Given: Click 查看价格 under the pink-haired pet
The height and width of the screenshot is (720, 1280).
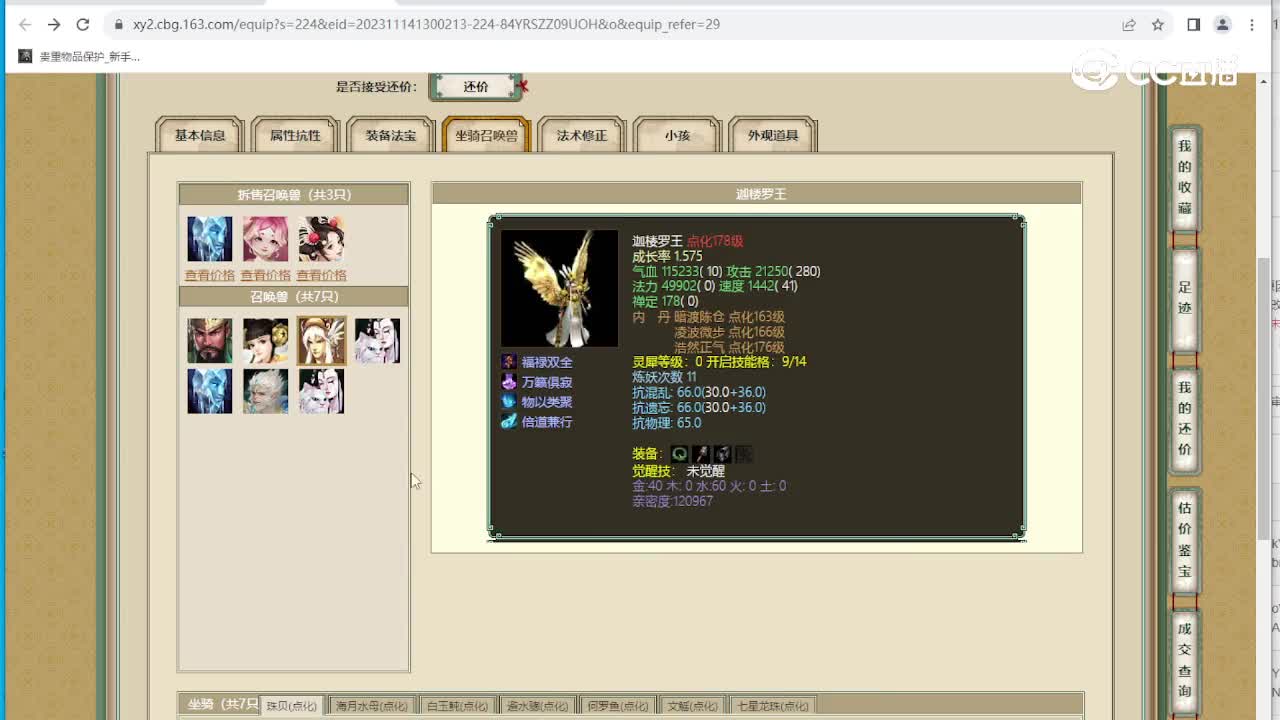Looking at the screenshot, I should (265, 275).
